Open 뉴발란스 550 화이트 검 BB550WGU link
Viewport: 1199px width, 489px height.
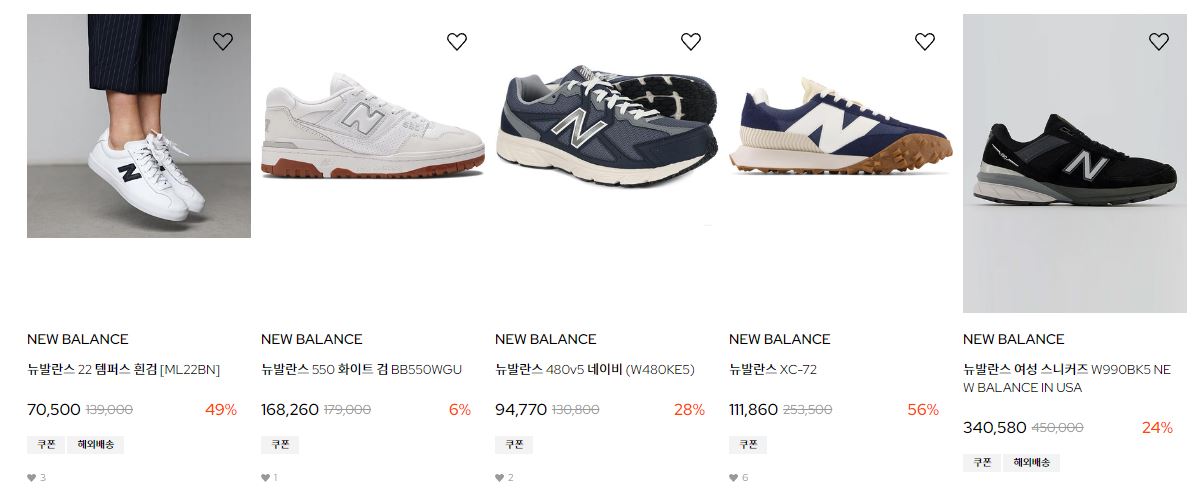tap(361, 370)
